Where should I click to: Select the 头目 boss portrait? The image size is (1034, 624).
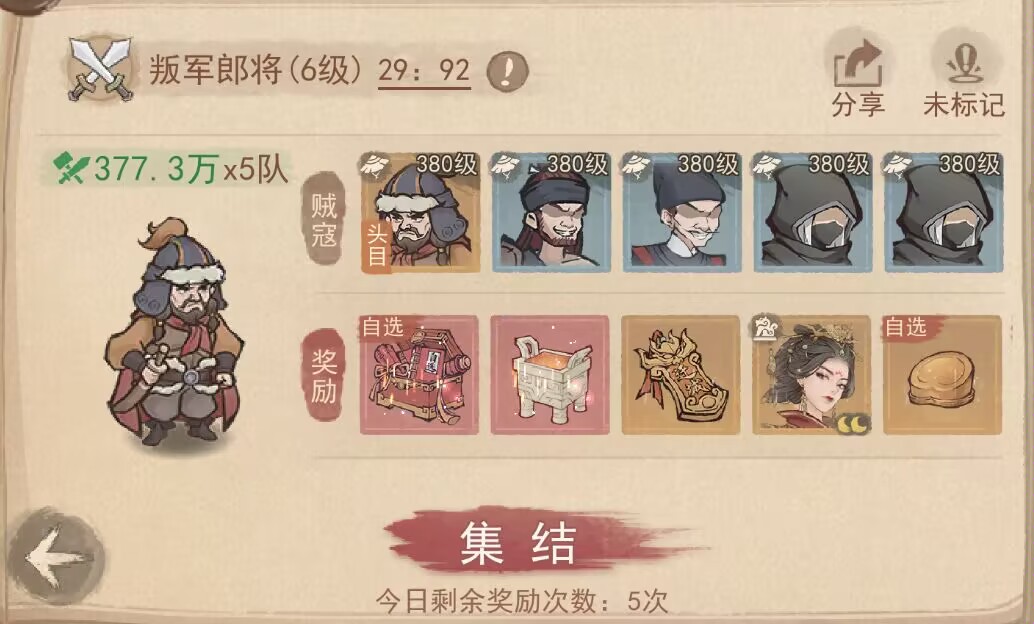420,212
